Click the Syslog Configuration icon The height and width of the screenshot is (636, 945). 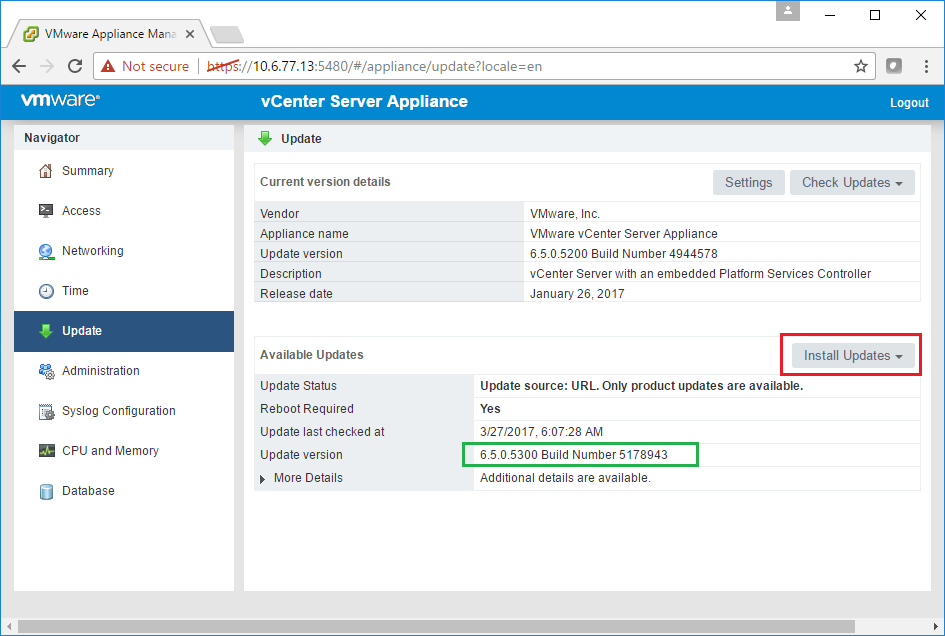click(46, 412)
